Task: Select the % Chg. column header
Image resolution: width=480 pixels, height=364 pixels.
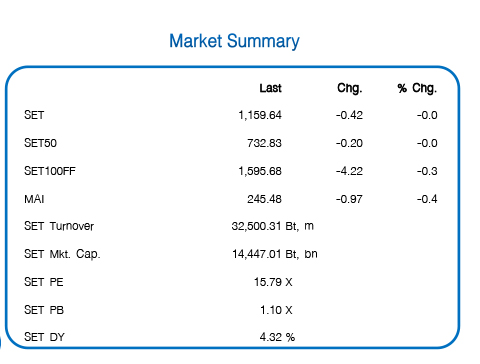Action: point(417,88)
